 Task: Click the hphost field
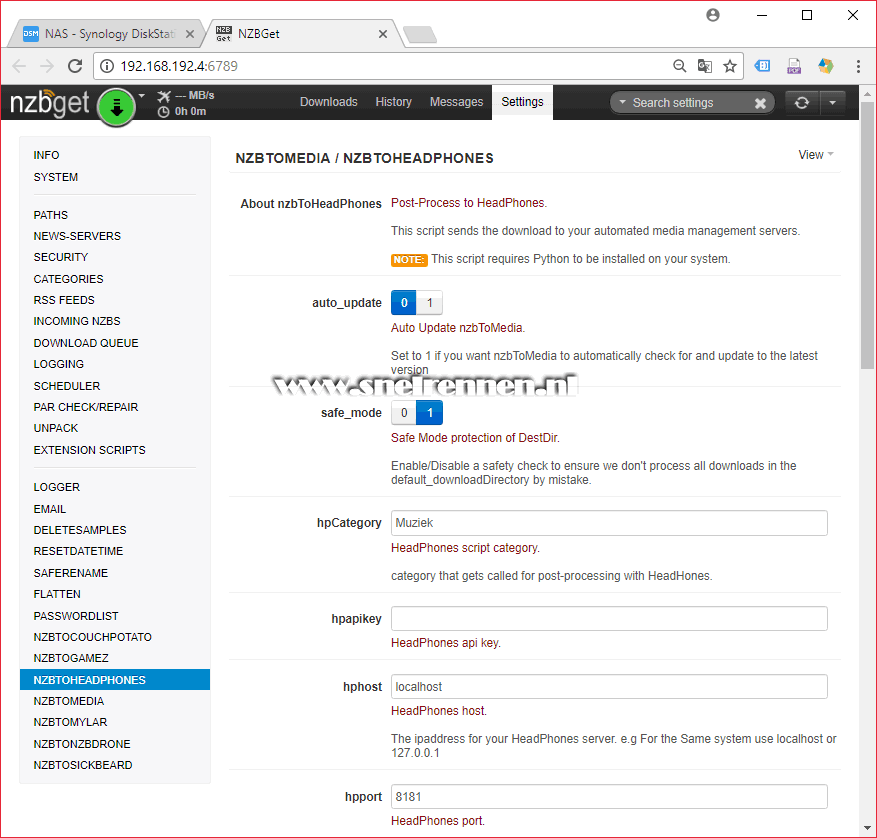tap(609, 686)
